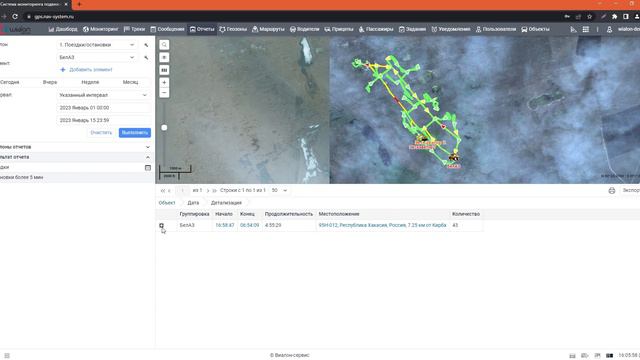Click the third map tool icon
Screen dimensions: 640x360
(164, 70)
